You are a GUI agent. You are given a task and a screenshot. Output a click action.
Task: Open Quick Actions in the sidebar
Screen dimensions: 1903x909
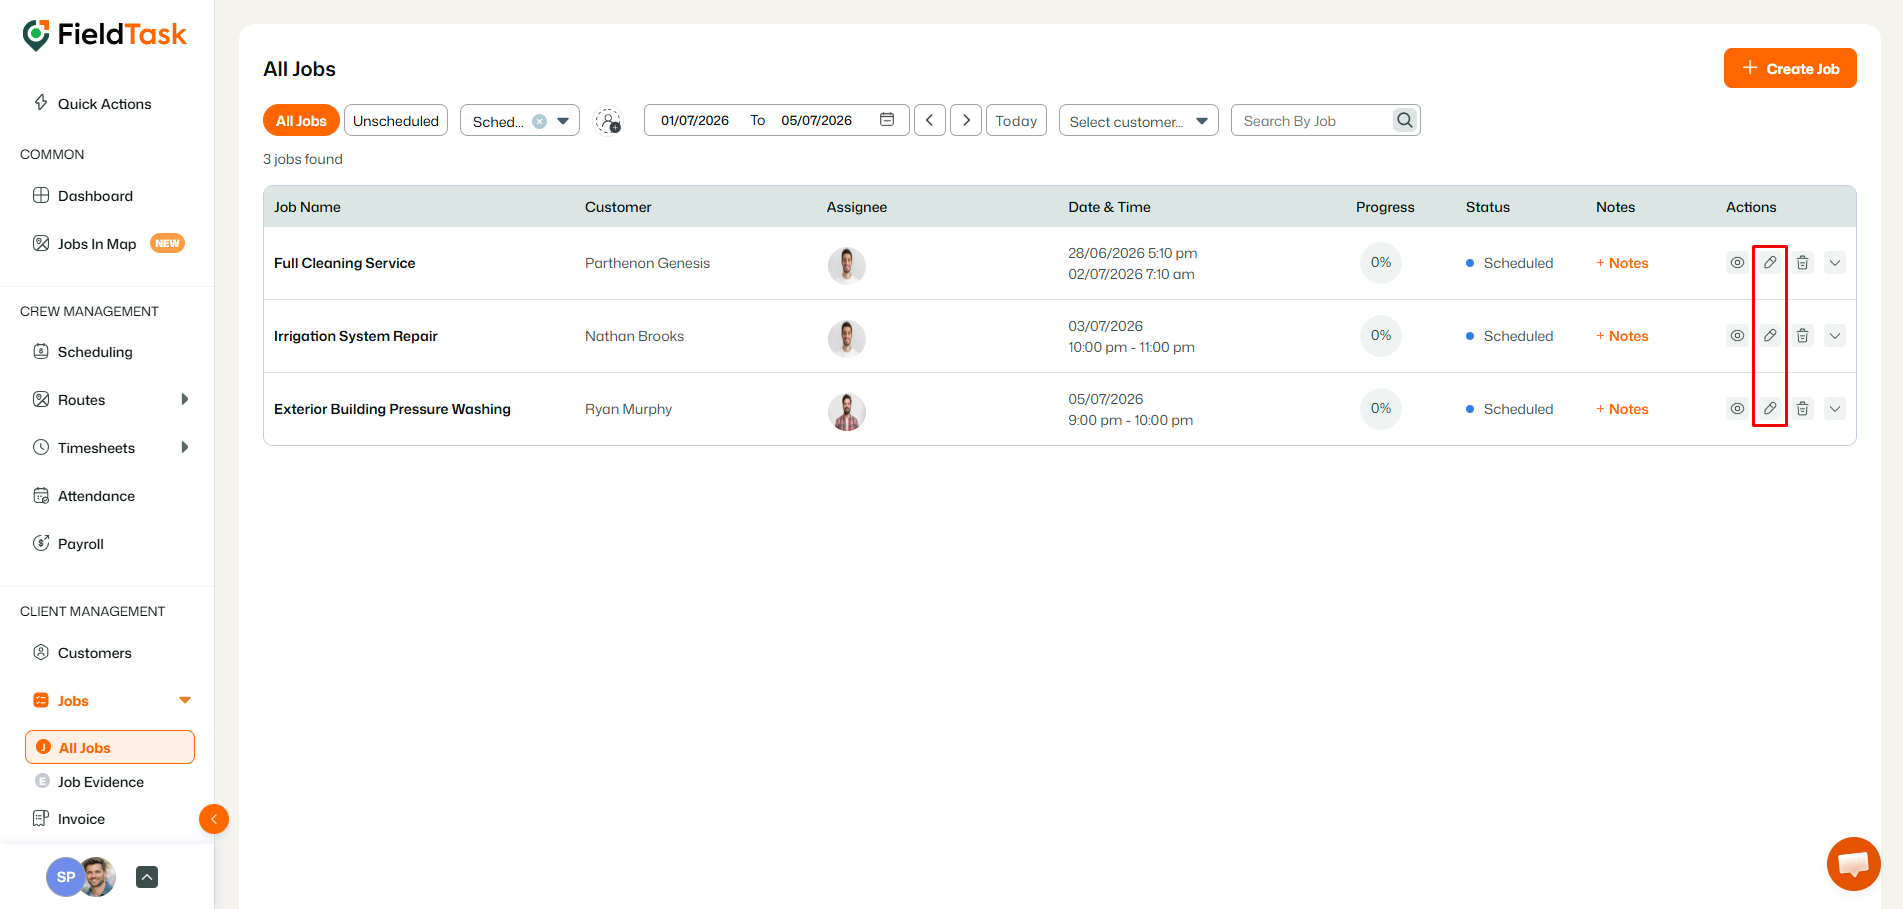[x=92, y=104]
